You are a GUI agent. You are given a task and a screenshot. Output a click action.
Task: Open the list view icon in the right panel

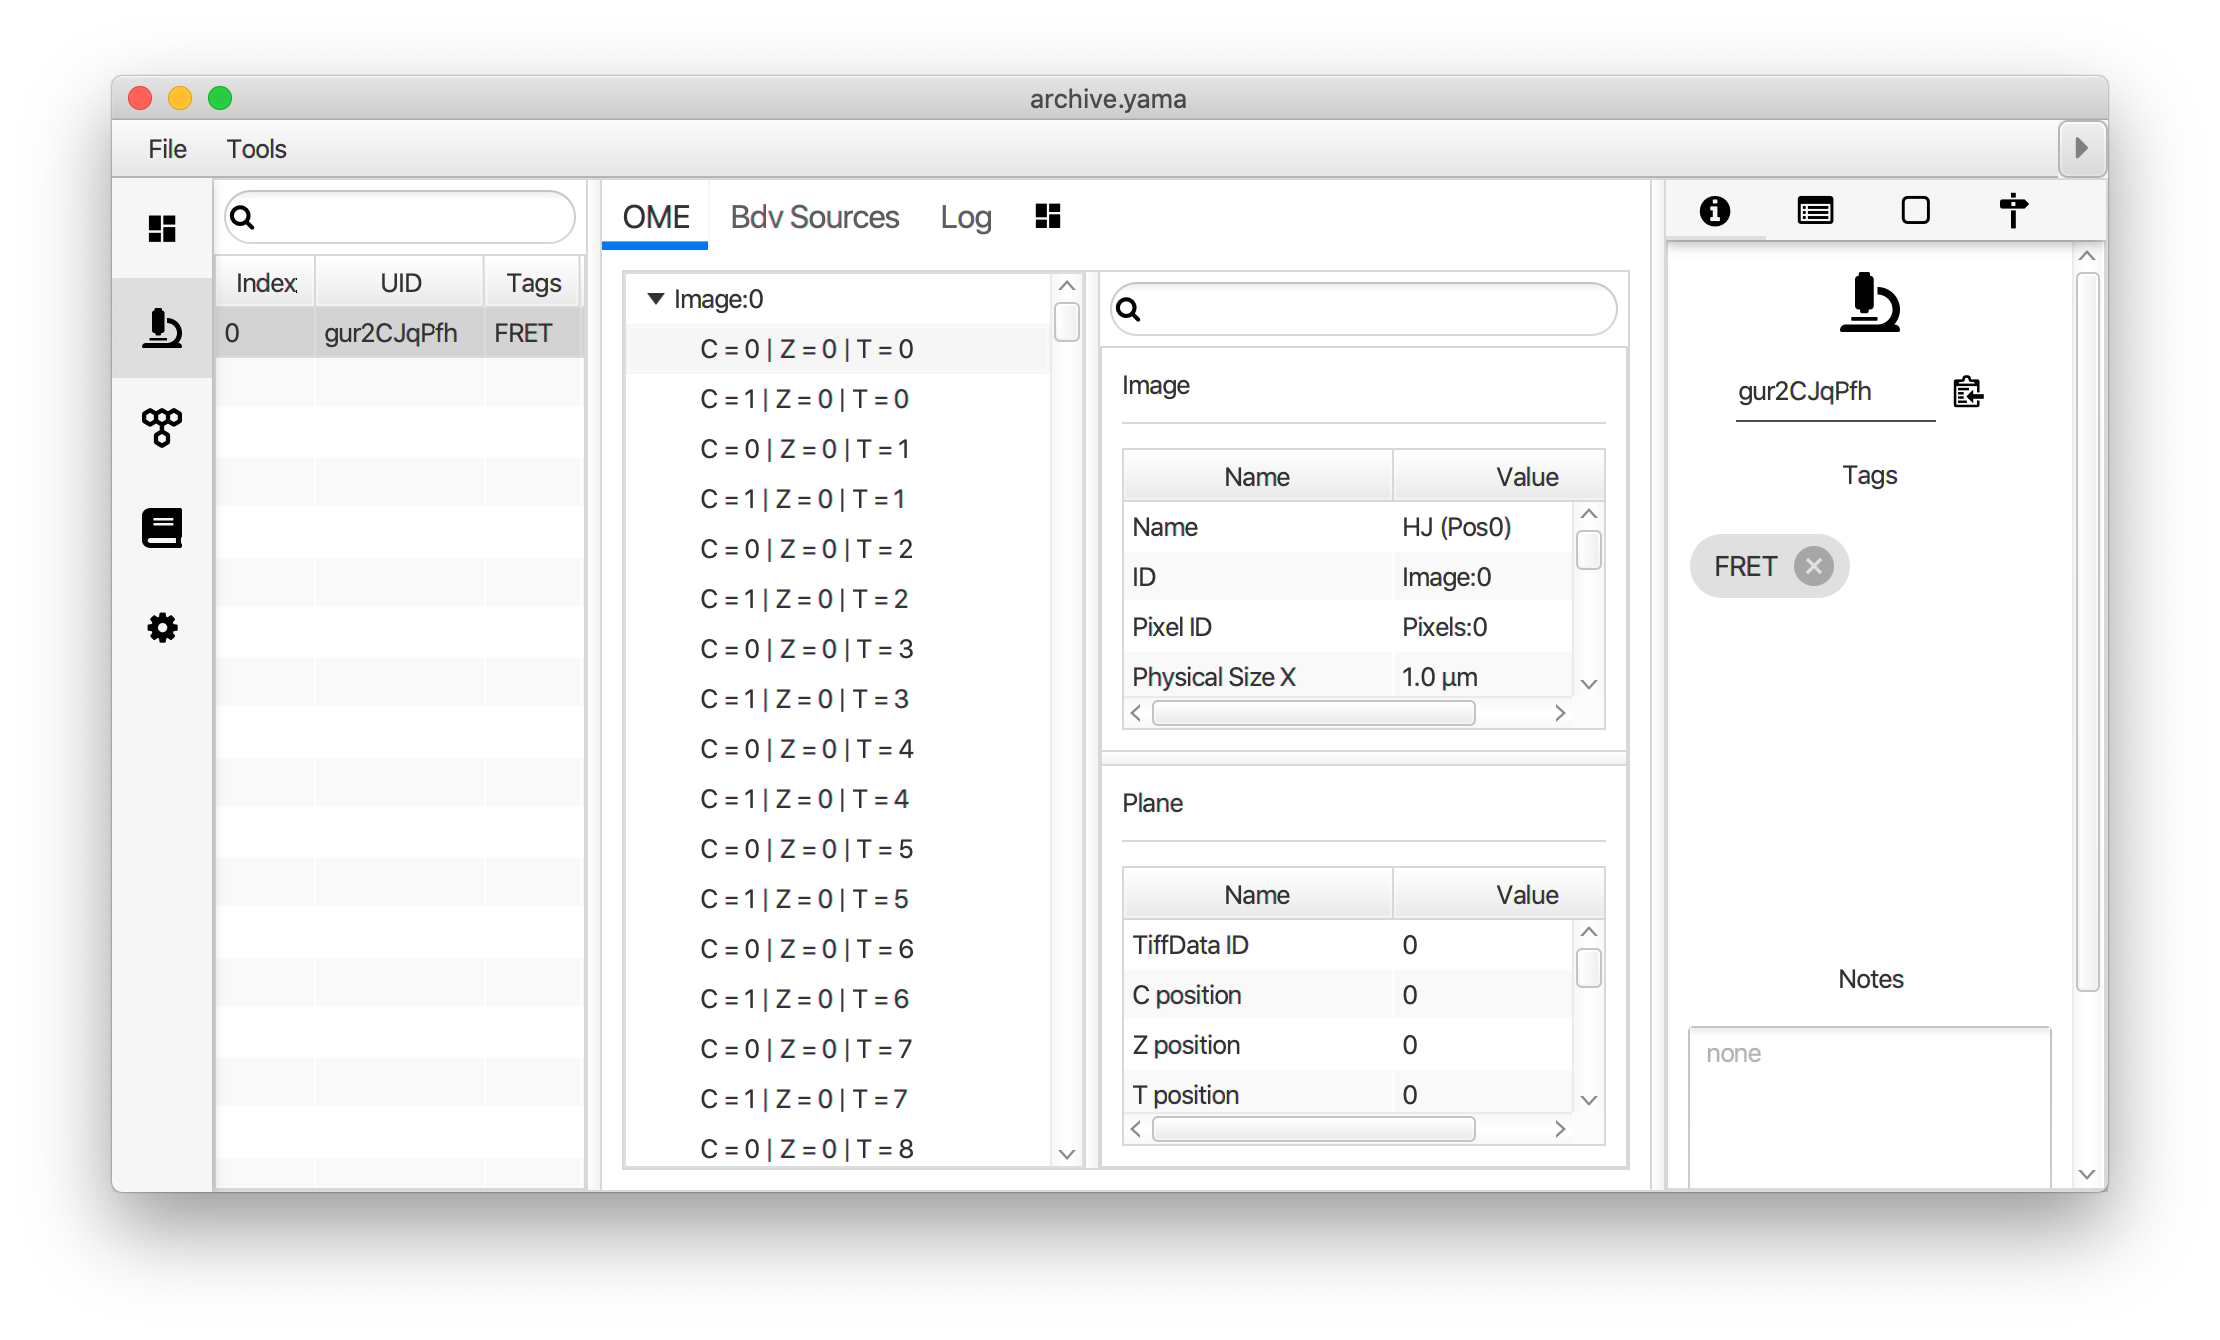1815,211
